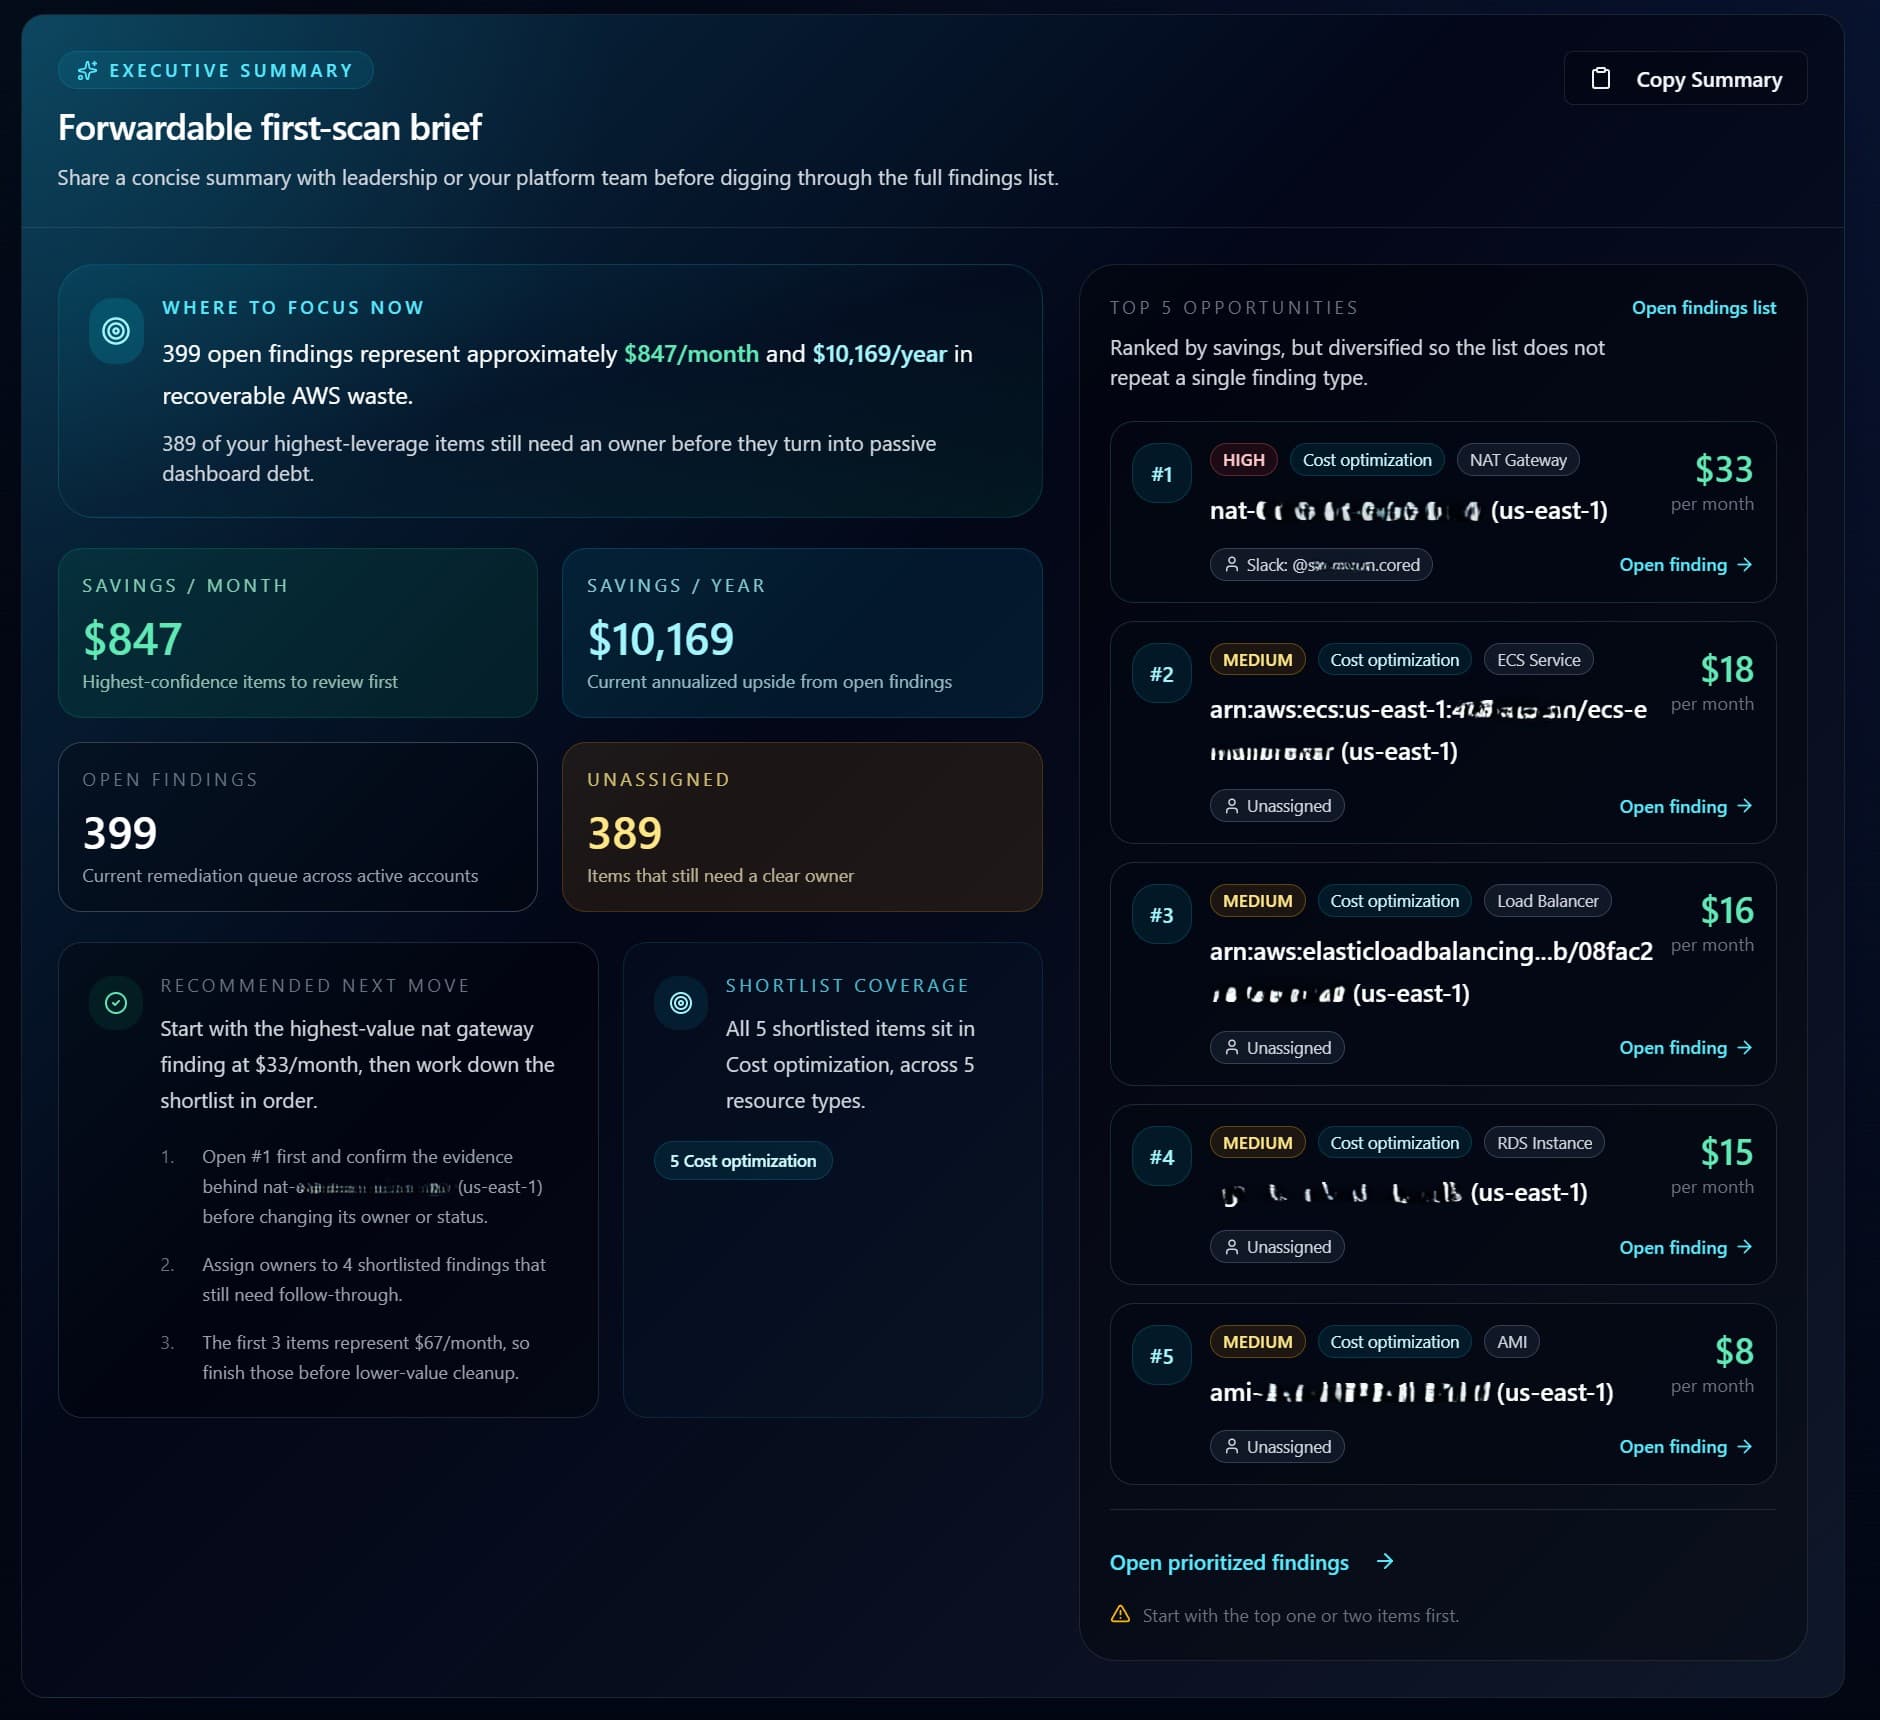Click the arrow icon after Open prioritized findings
1880x1720 pixels.
pyautogui.click(x=1385, y=1561)
